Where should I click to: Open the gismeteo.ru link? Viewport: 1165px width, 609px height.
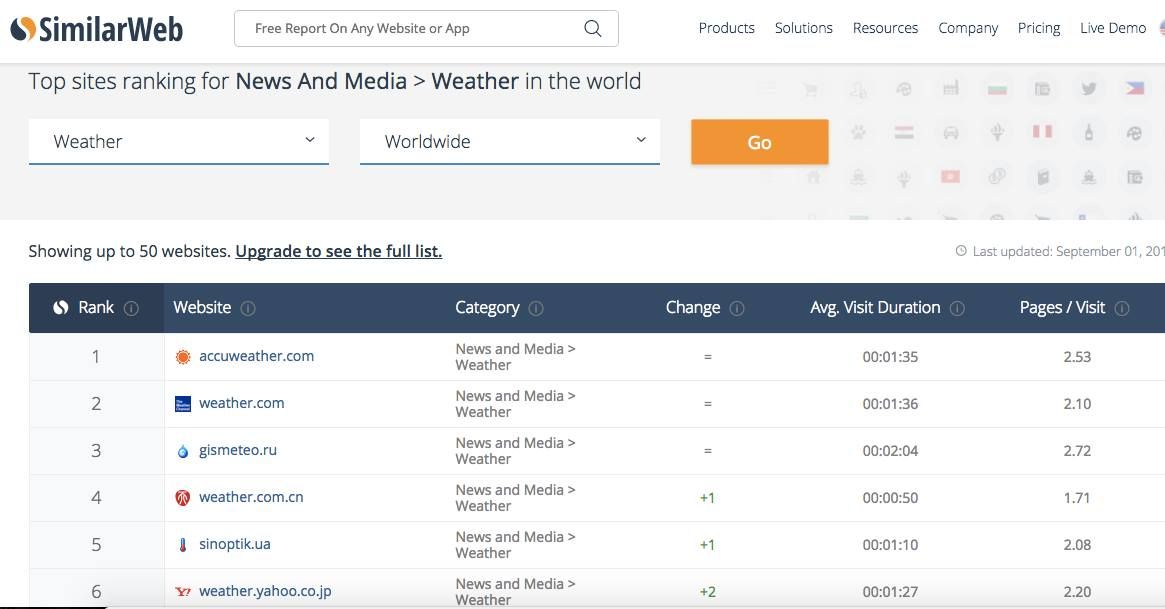click(x=238, y=450)
